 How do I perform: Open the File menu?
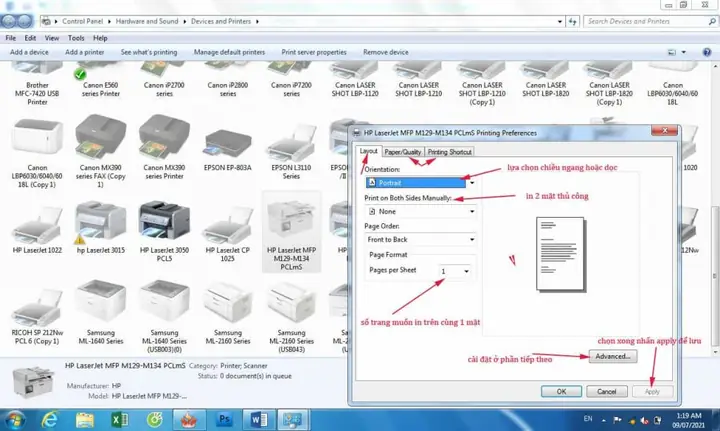[11, 38]
